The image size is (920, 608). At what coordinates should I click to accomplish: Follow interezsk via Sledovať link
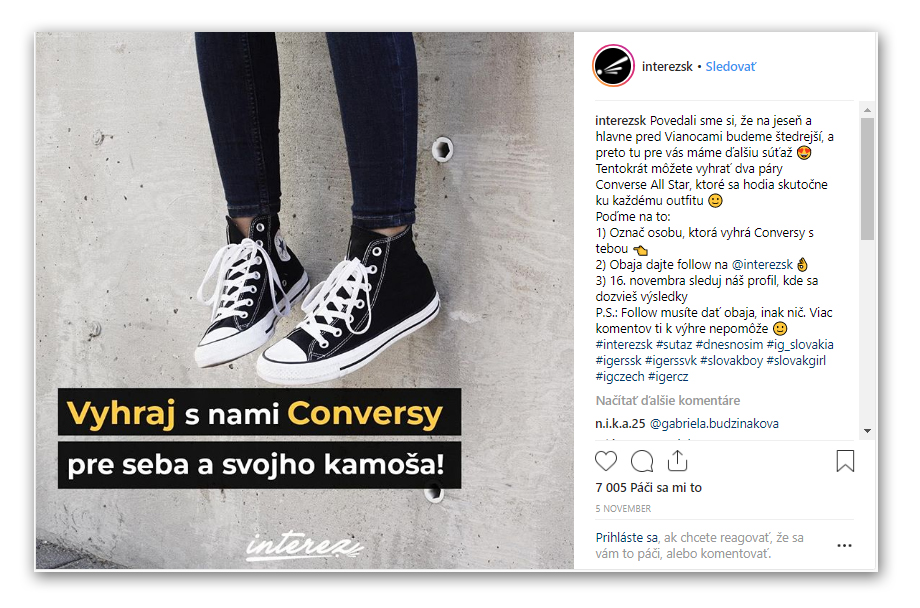pos(730,67)
